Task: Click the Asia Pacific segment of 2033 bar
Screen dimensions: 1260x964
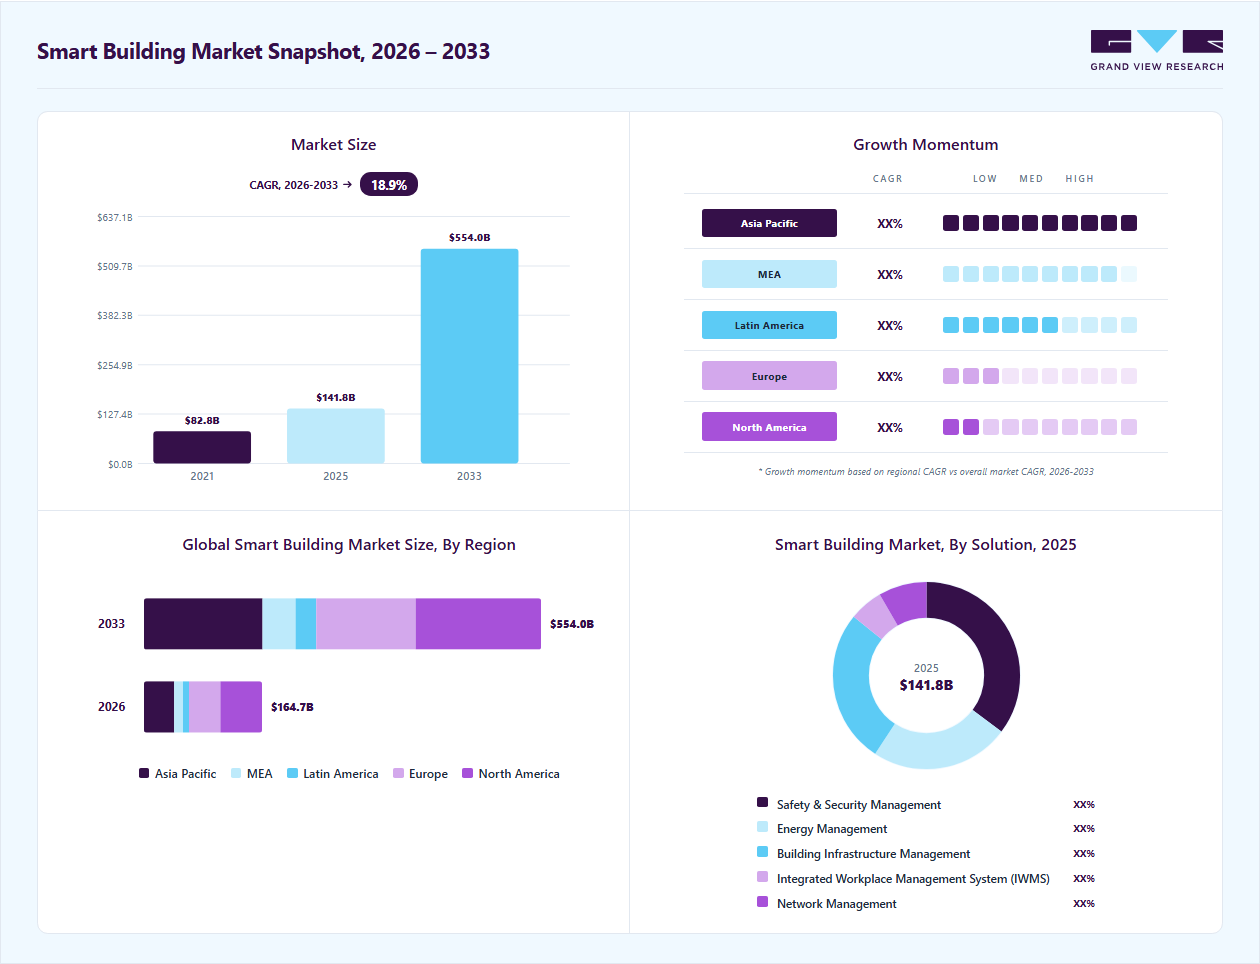Action: pyautogui.click(x=203, y=624)
